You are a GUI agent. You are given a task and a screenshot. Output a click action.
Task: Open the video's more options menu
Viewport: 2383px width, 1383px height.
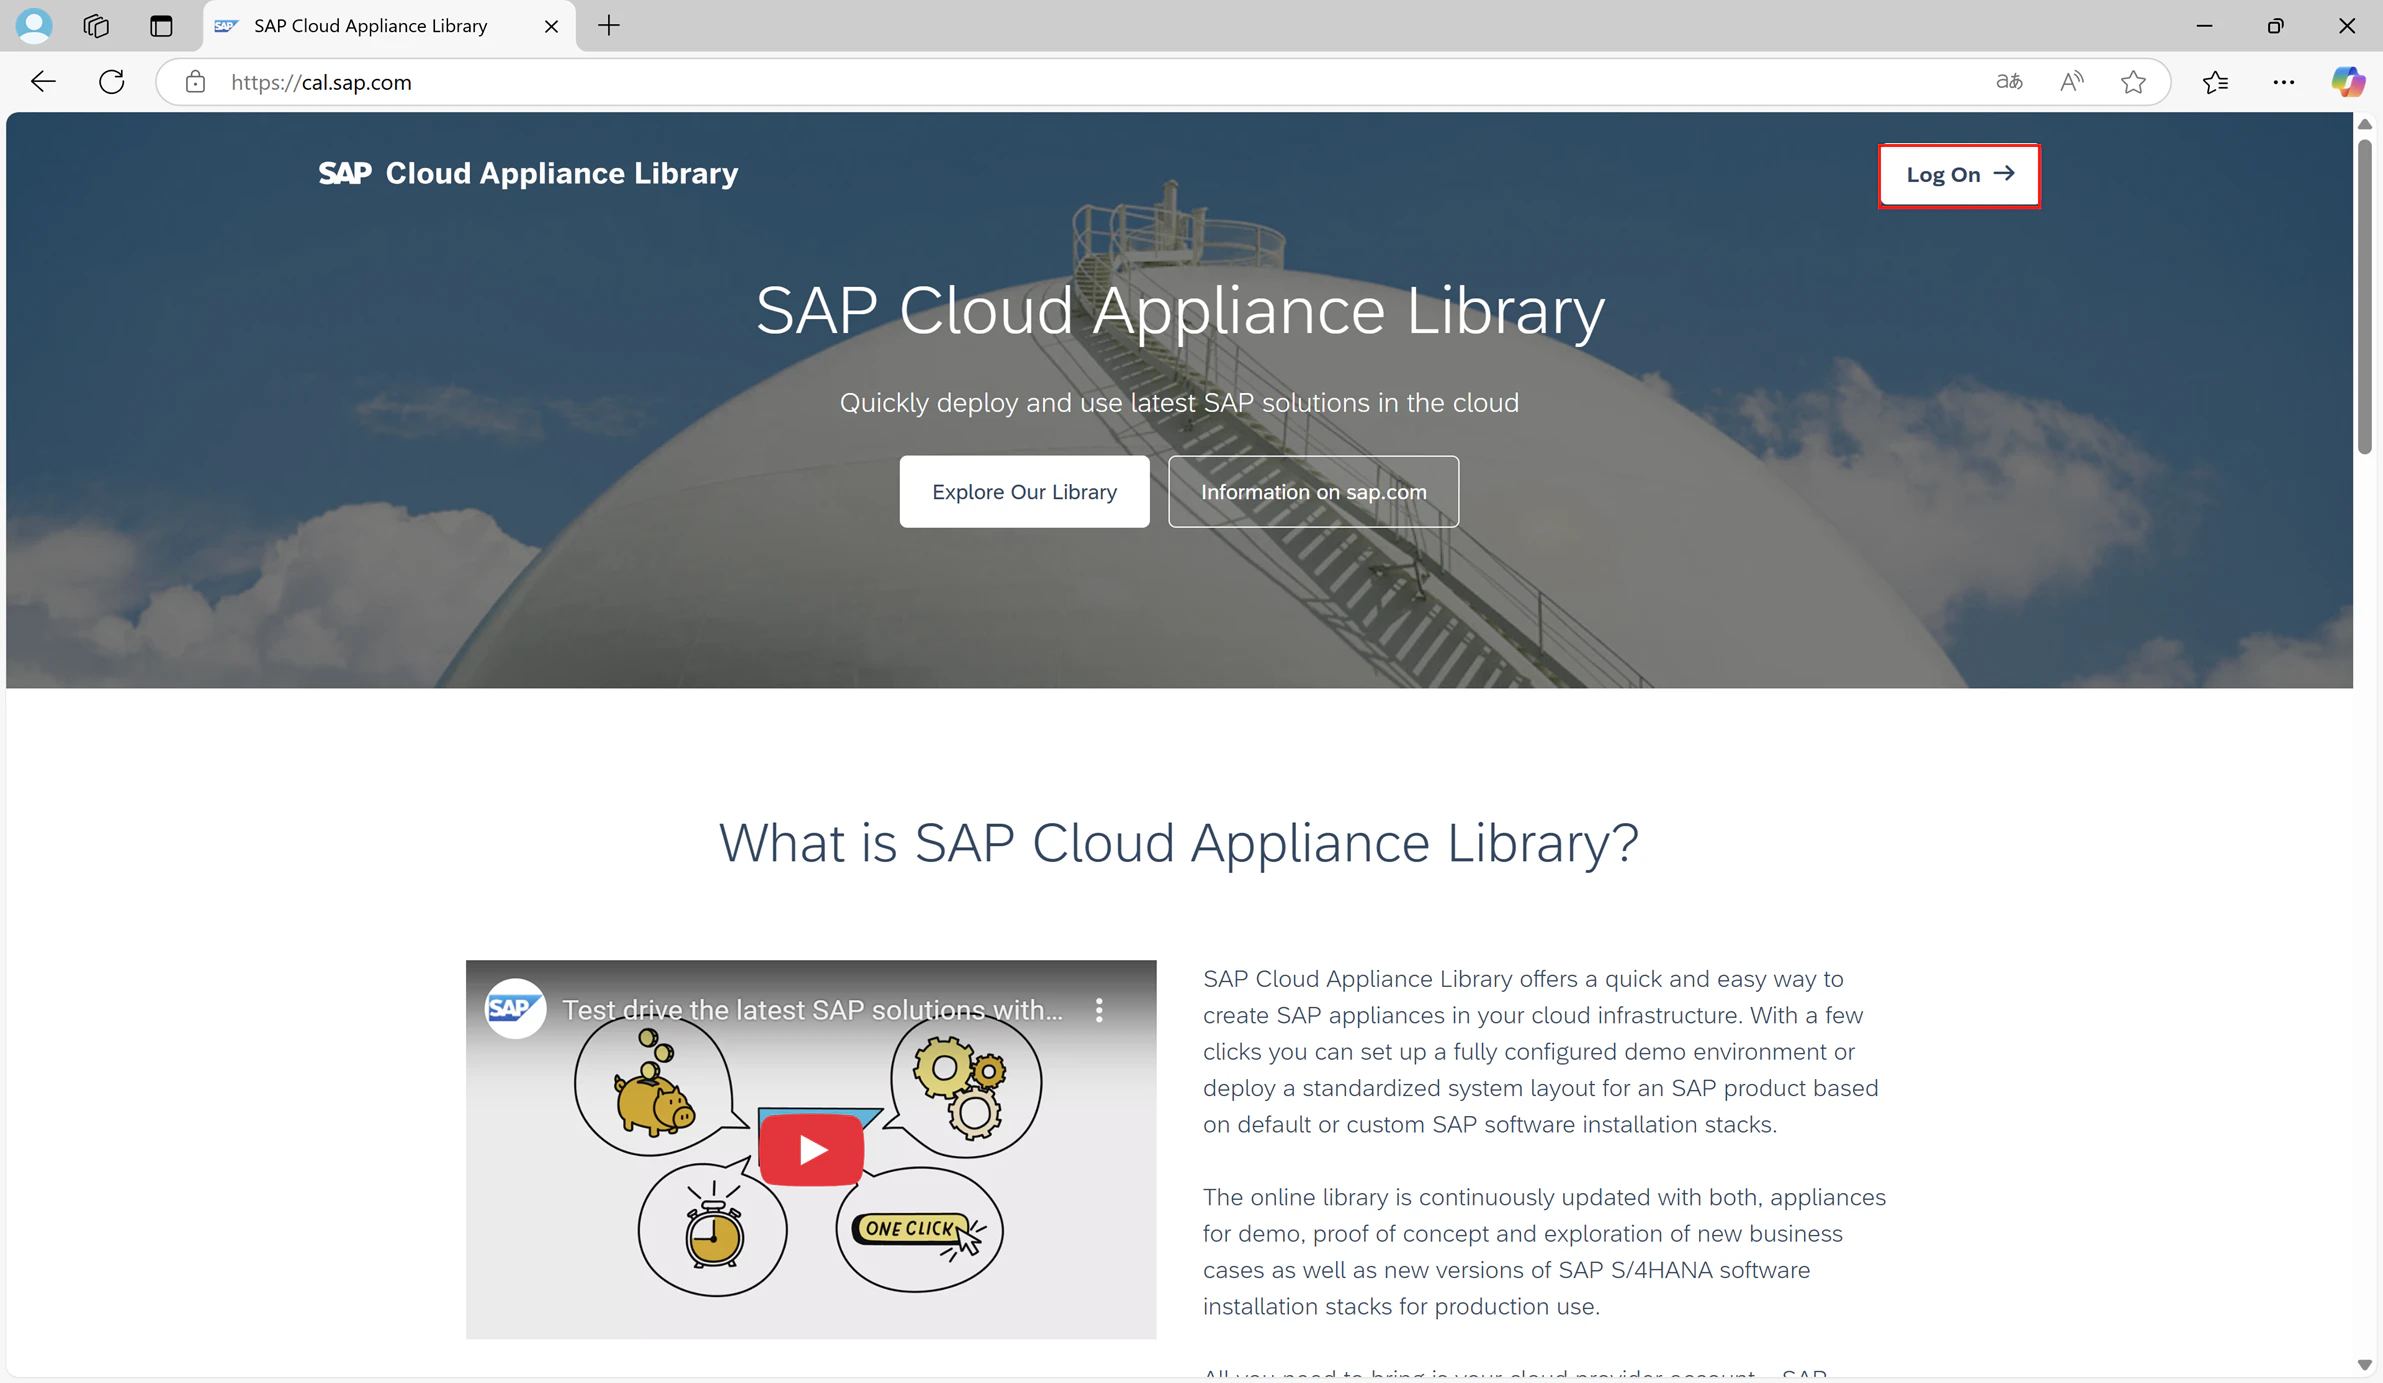[x=1099, y=1010]
